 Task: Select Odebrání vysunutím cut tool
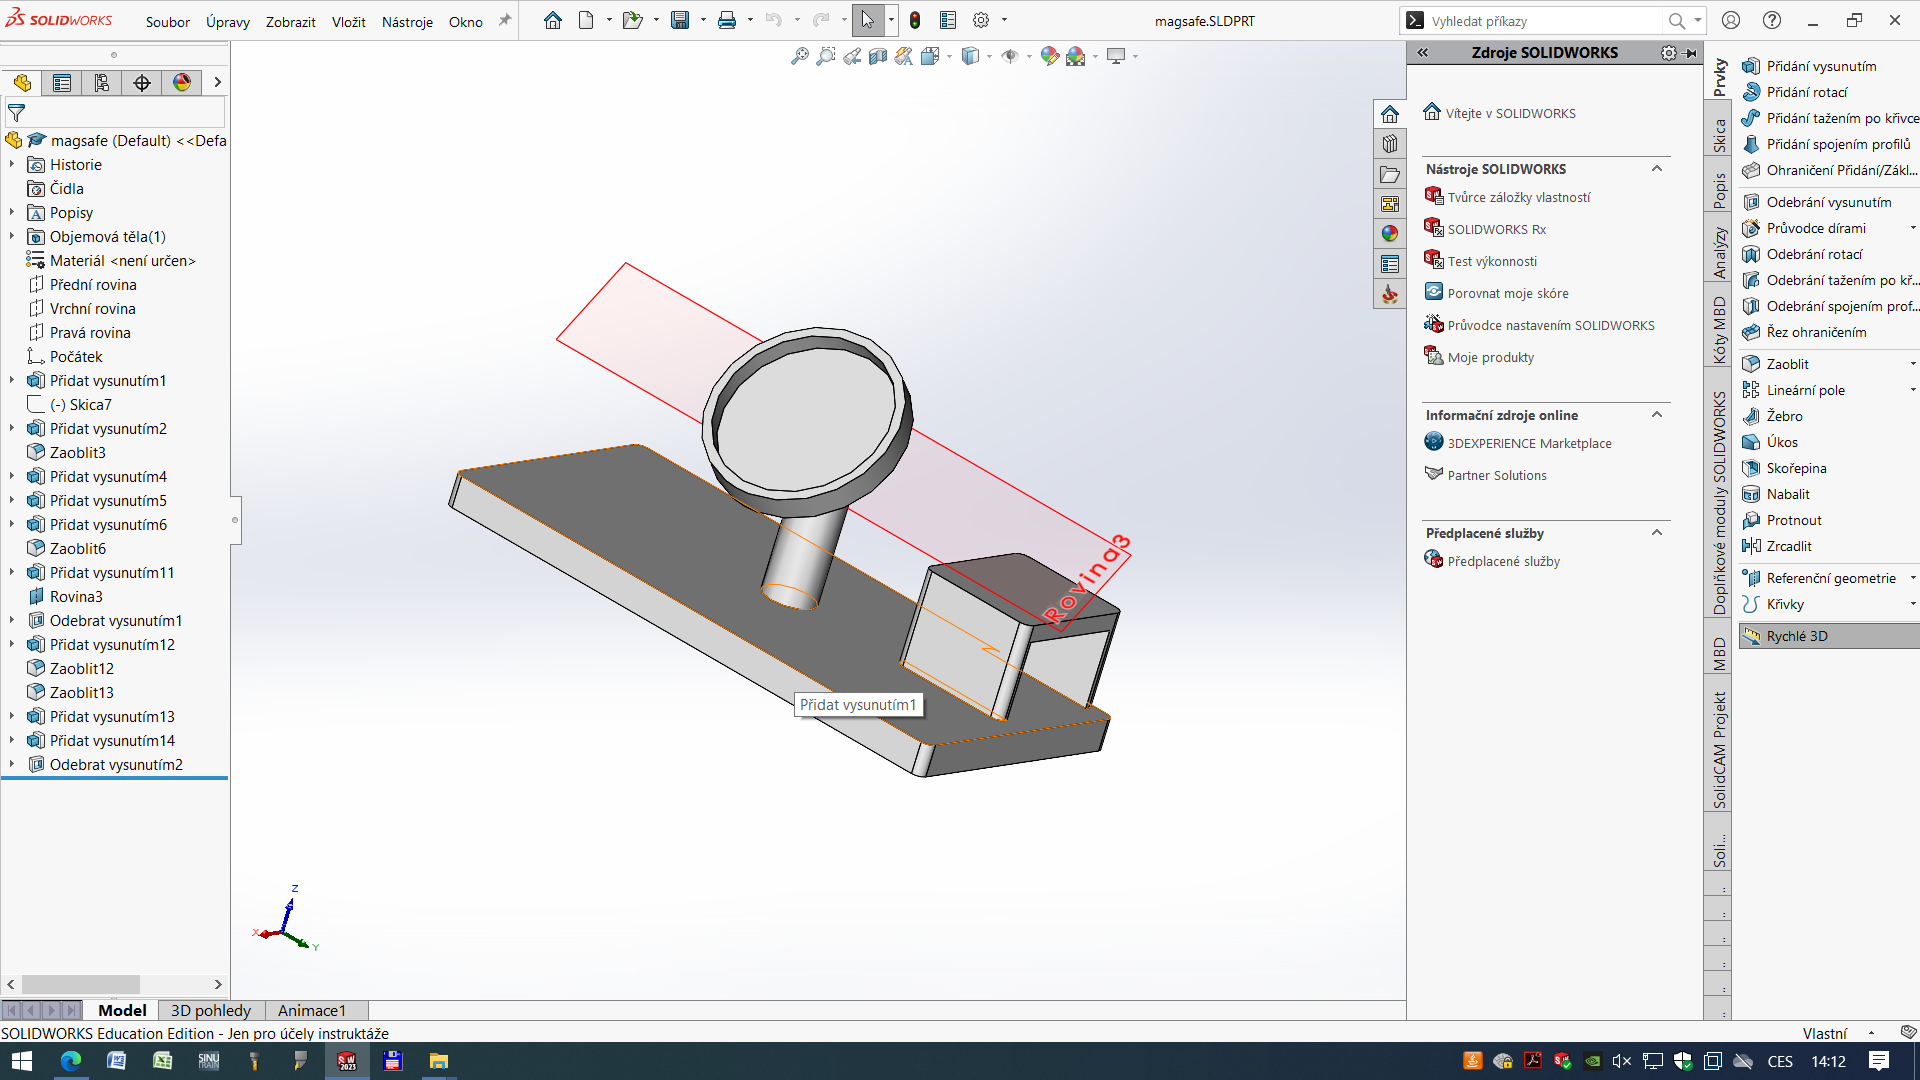click(x=1818, y=202)
